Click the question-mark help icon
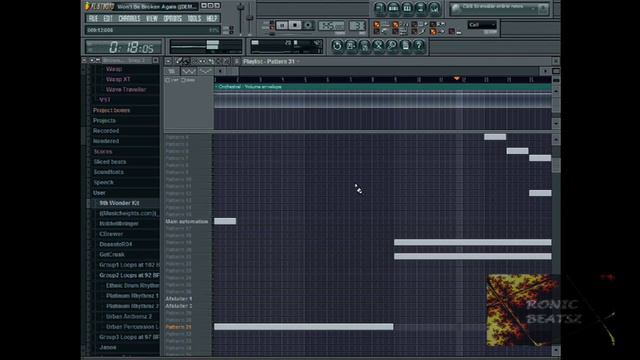 [x=419, y=46]
